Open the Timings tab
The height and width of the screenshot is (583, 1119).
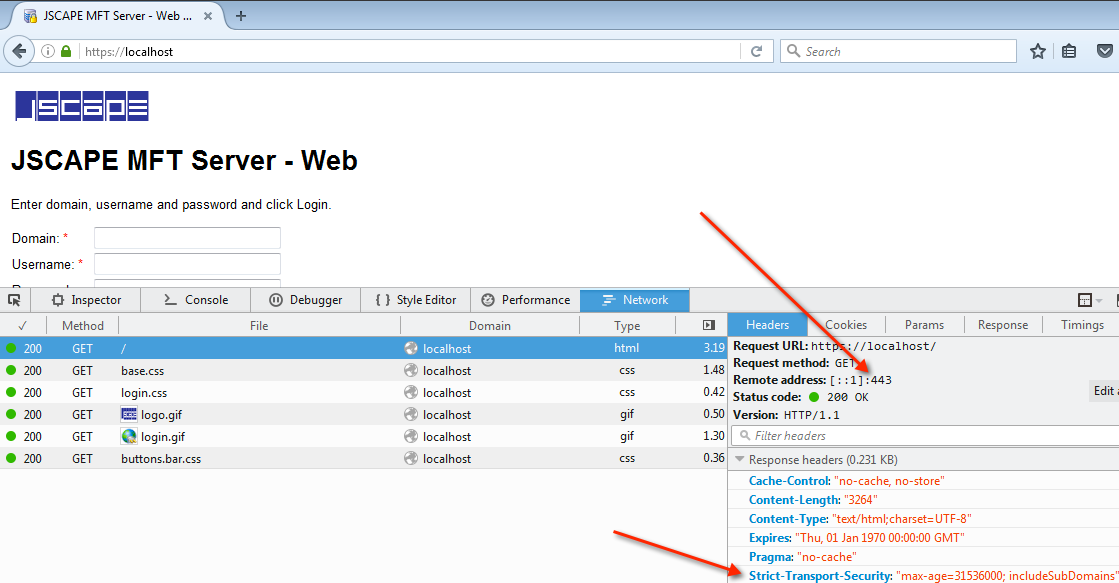tap(1082, 325)
